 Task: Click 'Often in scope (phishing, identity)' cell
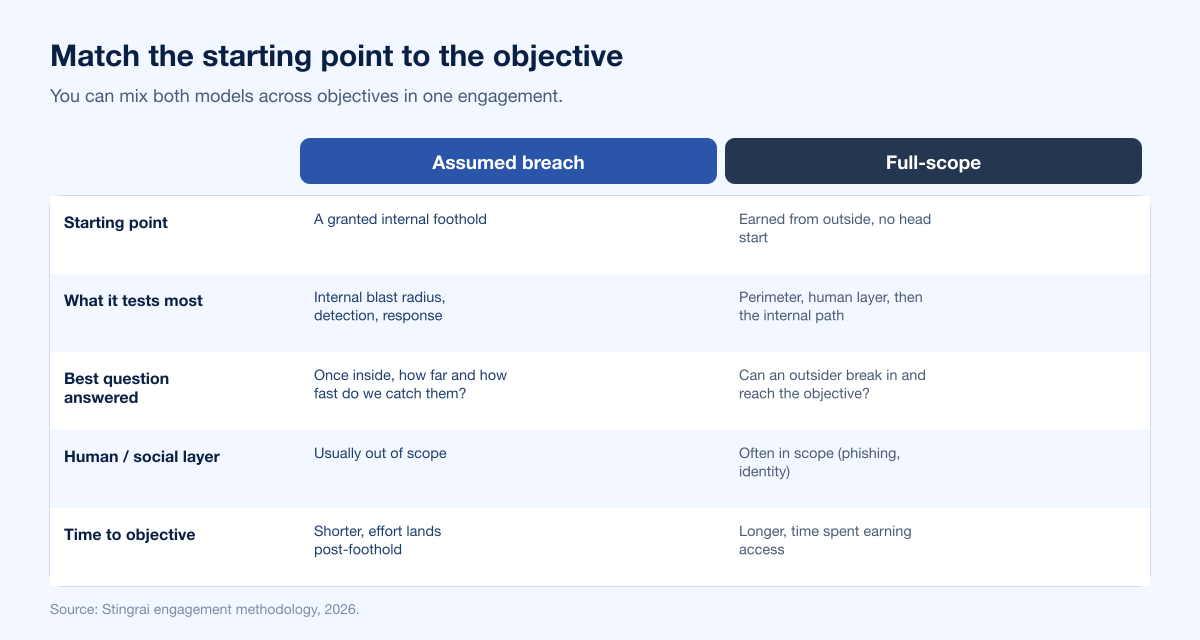coord(820,462)
